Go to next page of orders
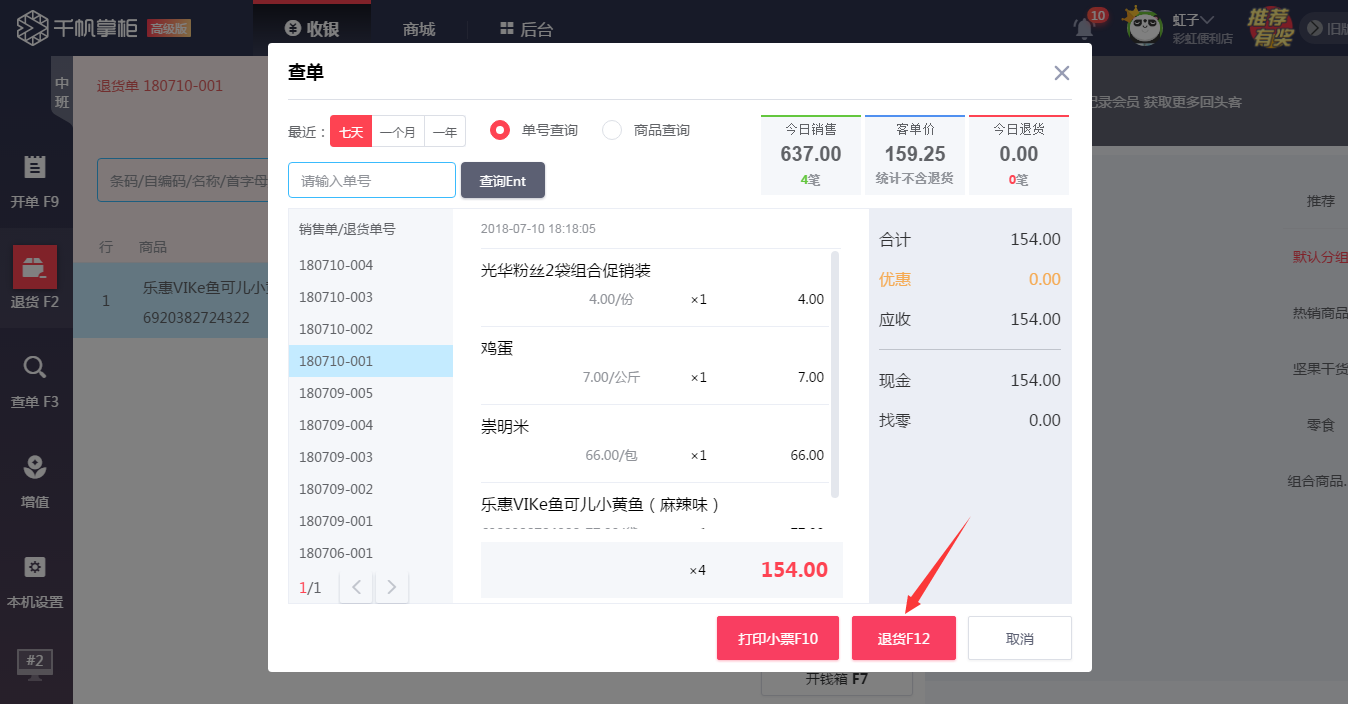 point(392,587)
